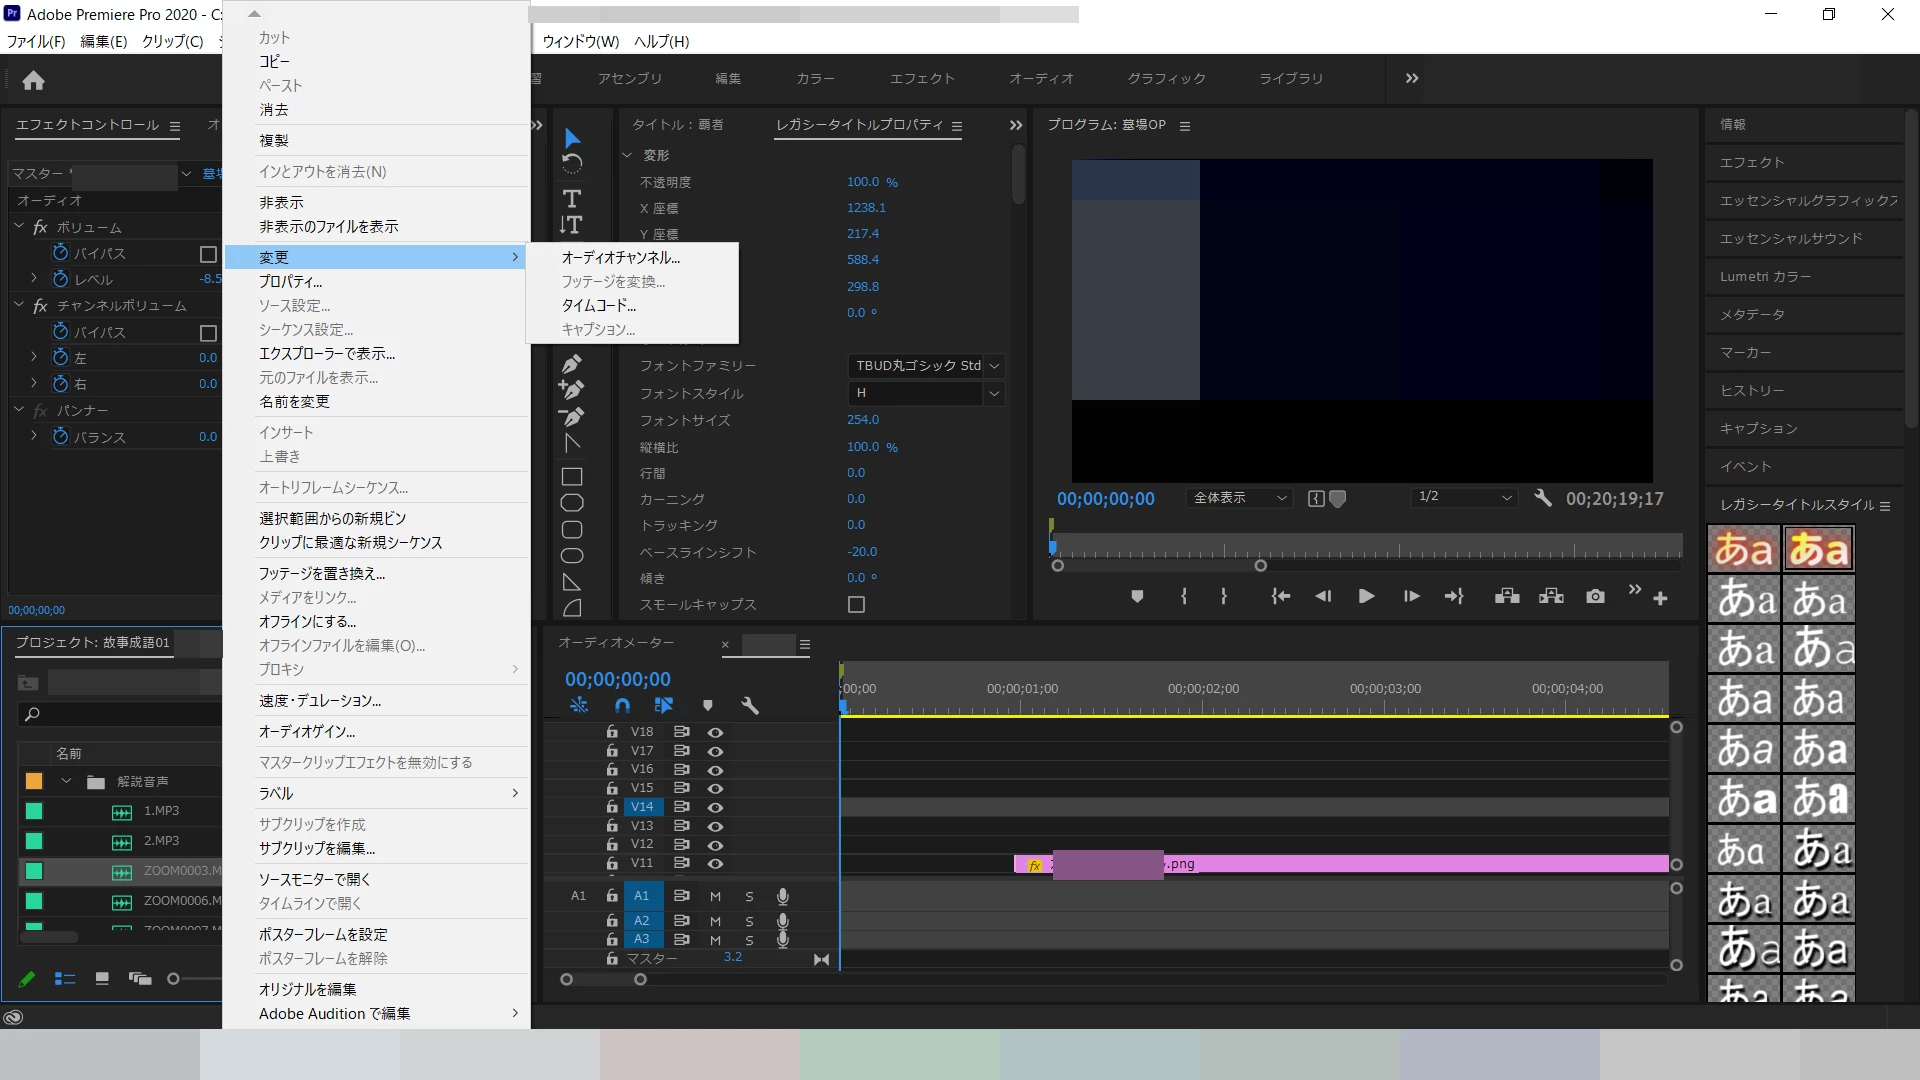Switch to the Color workspace tab
The width and height of the screenshot is (1920, 1080).
pyautogui.click(x=815, y=78)
